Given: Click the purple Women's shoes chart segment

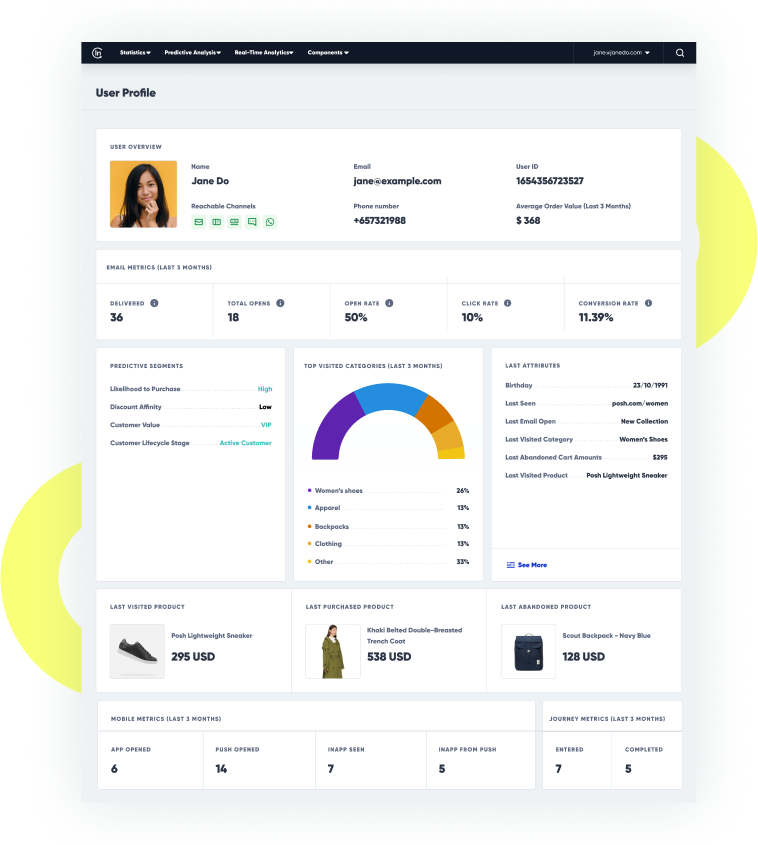Looking at the screenshot, I should tap(332, 423).
